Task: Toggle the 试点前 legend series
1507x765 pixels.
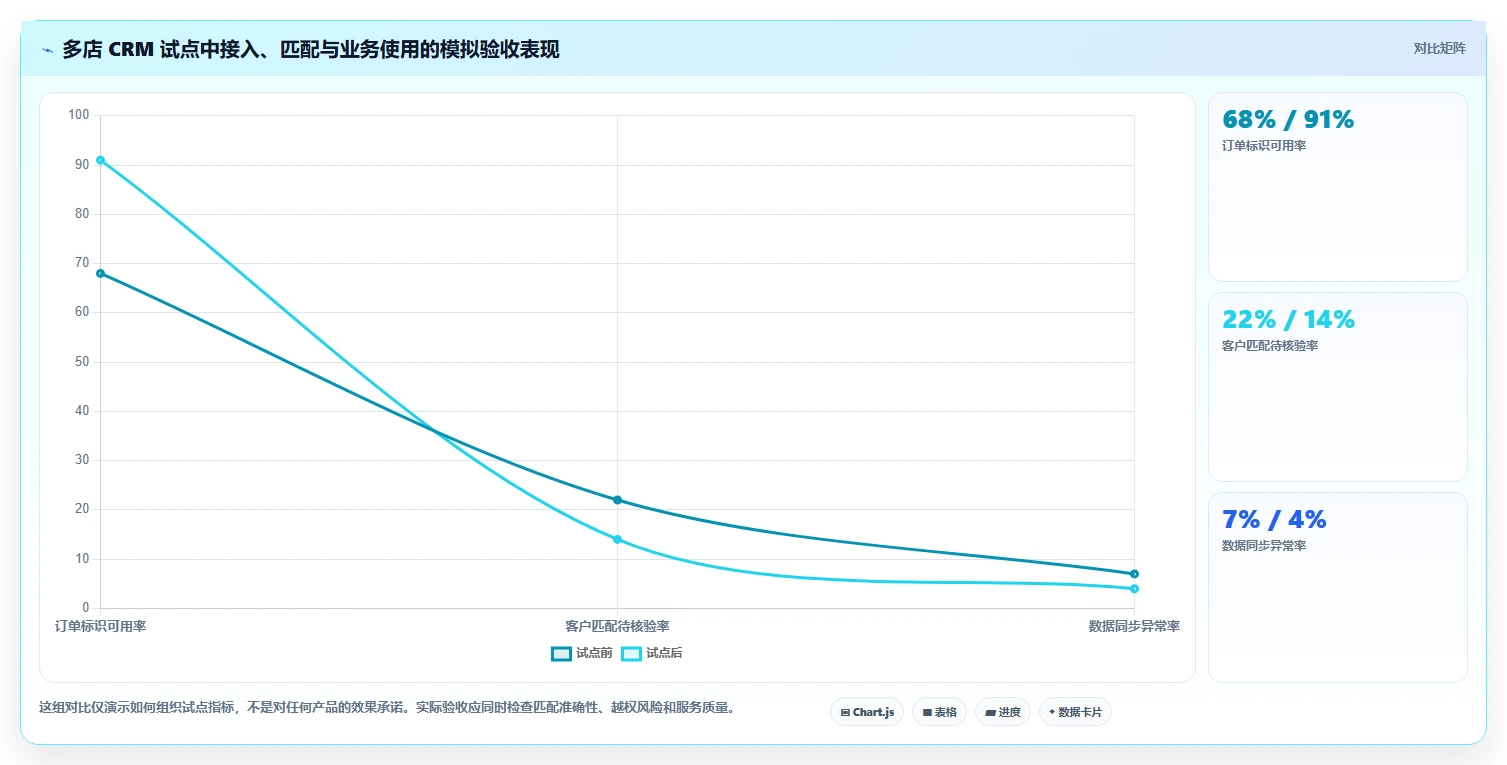Action: tap(582, 653)
